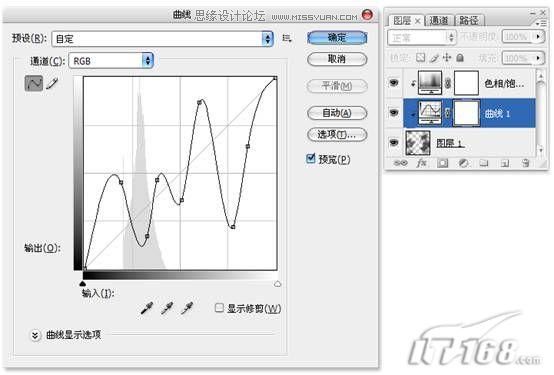
Task: Open layer style fx menu
Action: point(421,163)
